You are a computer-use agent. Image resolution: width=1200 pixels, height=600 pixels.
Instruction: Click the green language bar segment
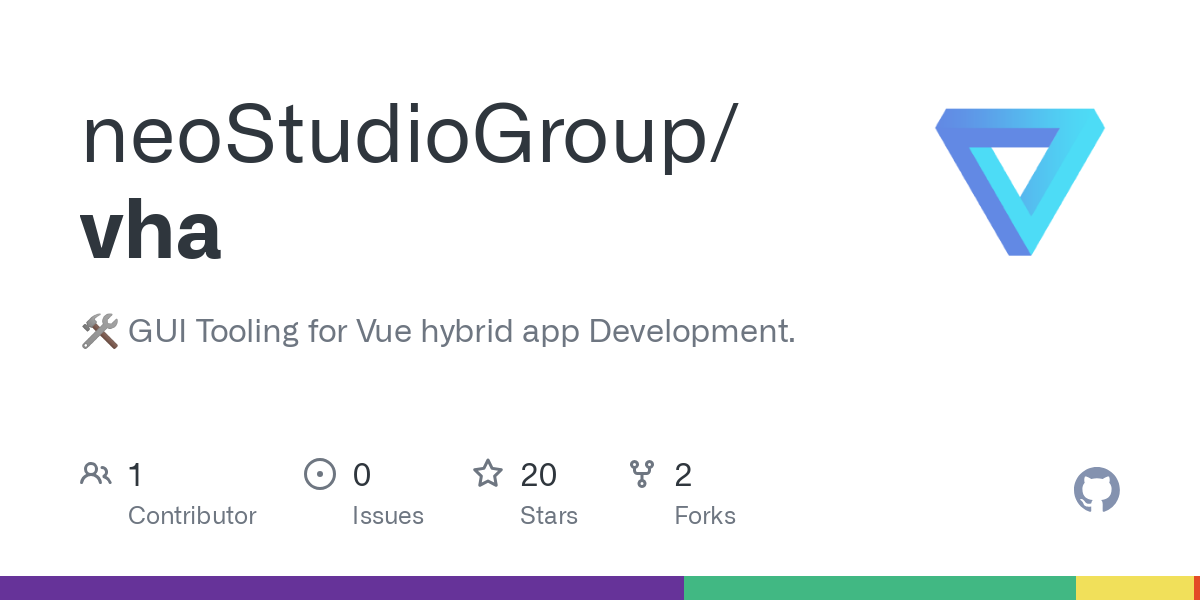[880, 588]
